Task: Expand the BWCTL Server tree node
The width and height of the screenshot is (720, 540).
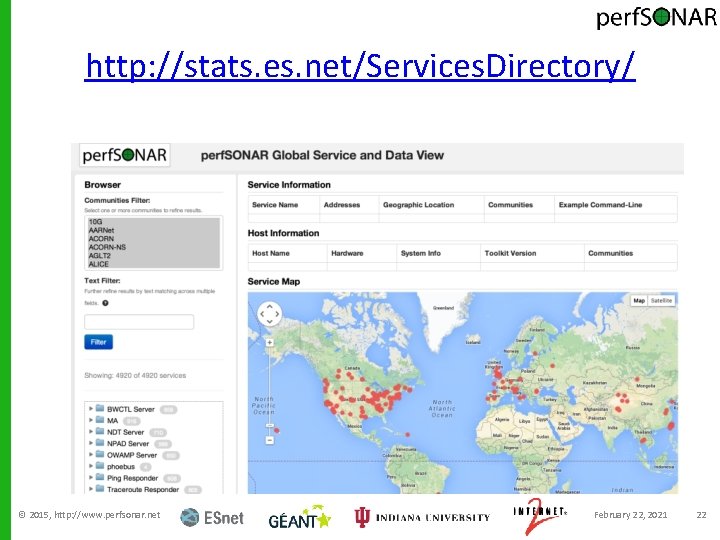Action: coord(90,408)
